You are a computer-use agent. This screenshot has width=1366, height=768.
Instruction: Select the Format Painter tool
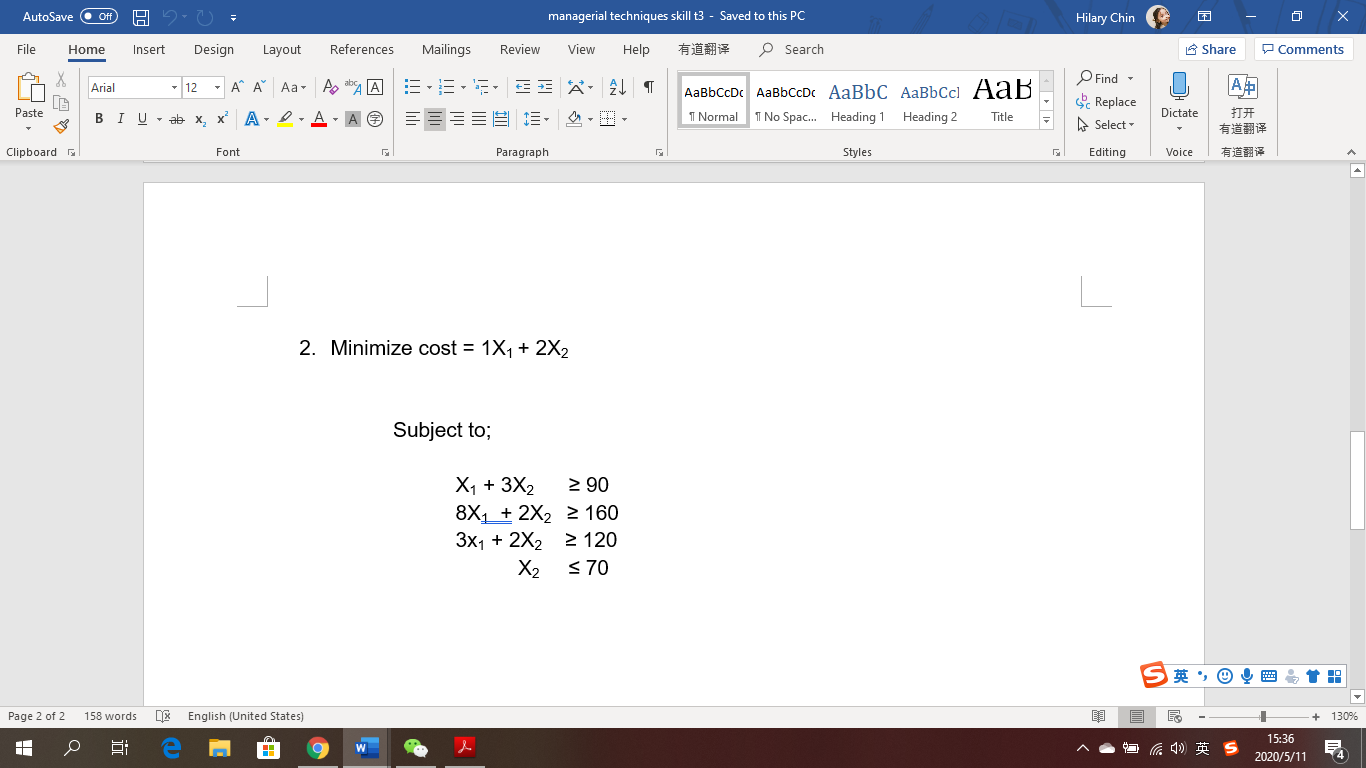pos(60,126)
